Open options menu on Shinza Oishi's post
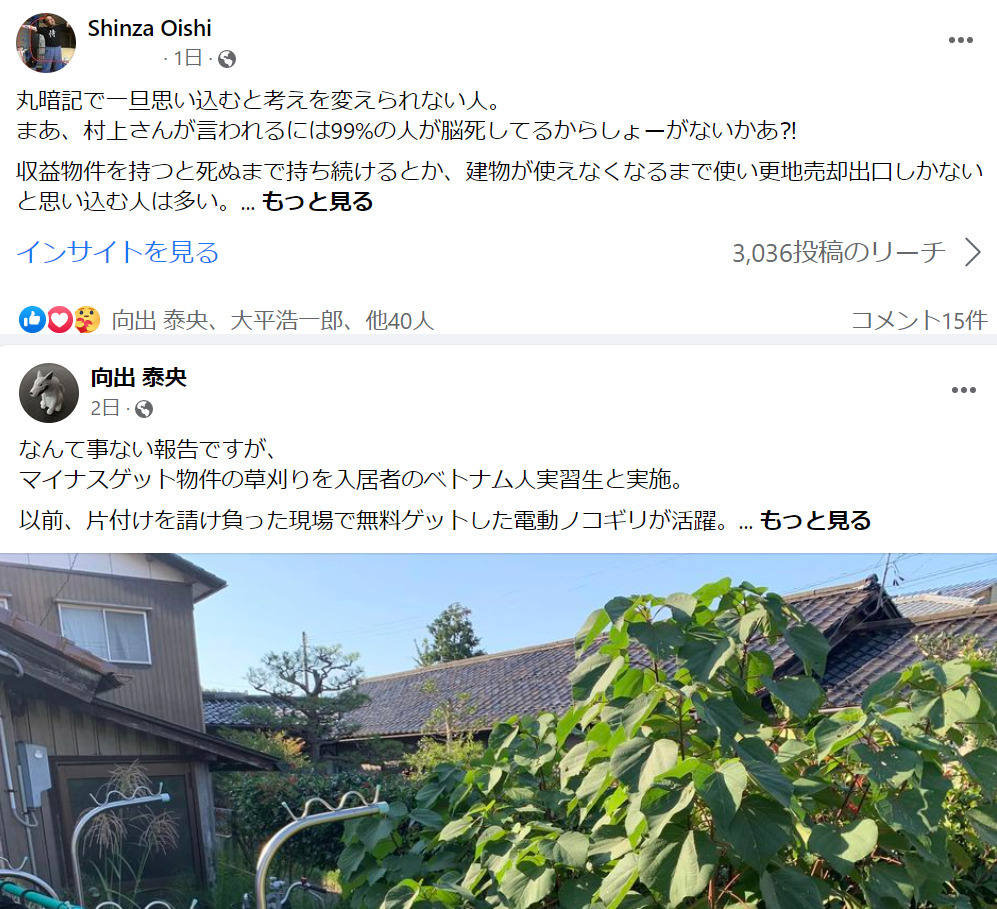The height and width of the screenshot is (909, 997). point(960,40)
